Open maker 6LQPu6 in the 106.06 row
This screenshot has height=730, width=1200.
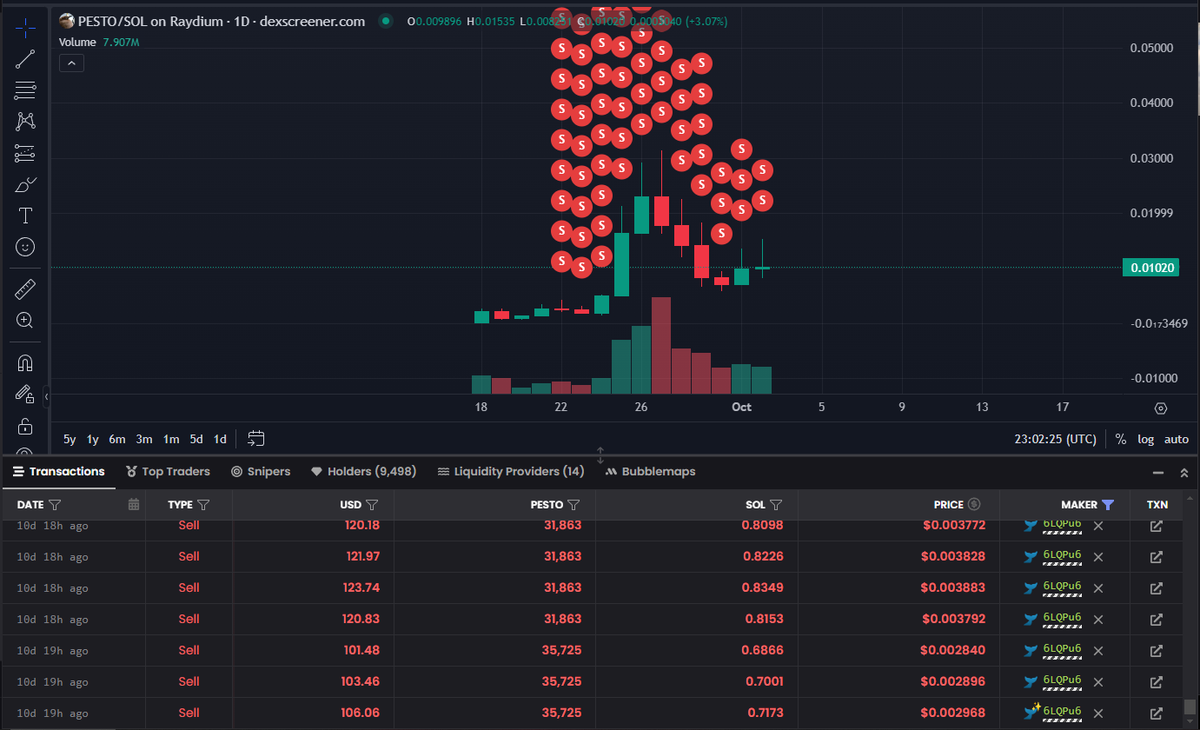tap(1062, 711)
